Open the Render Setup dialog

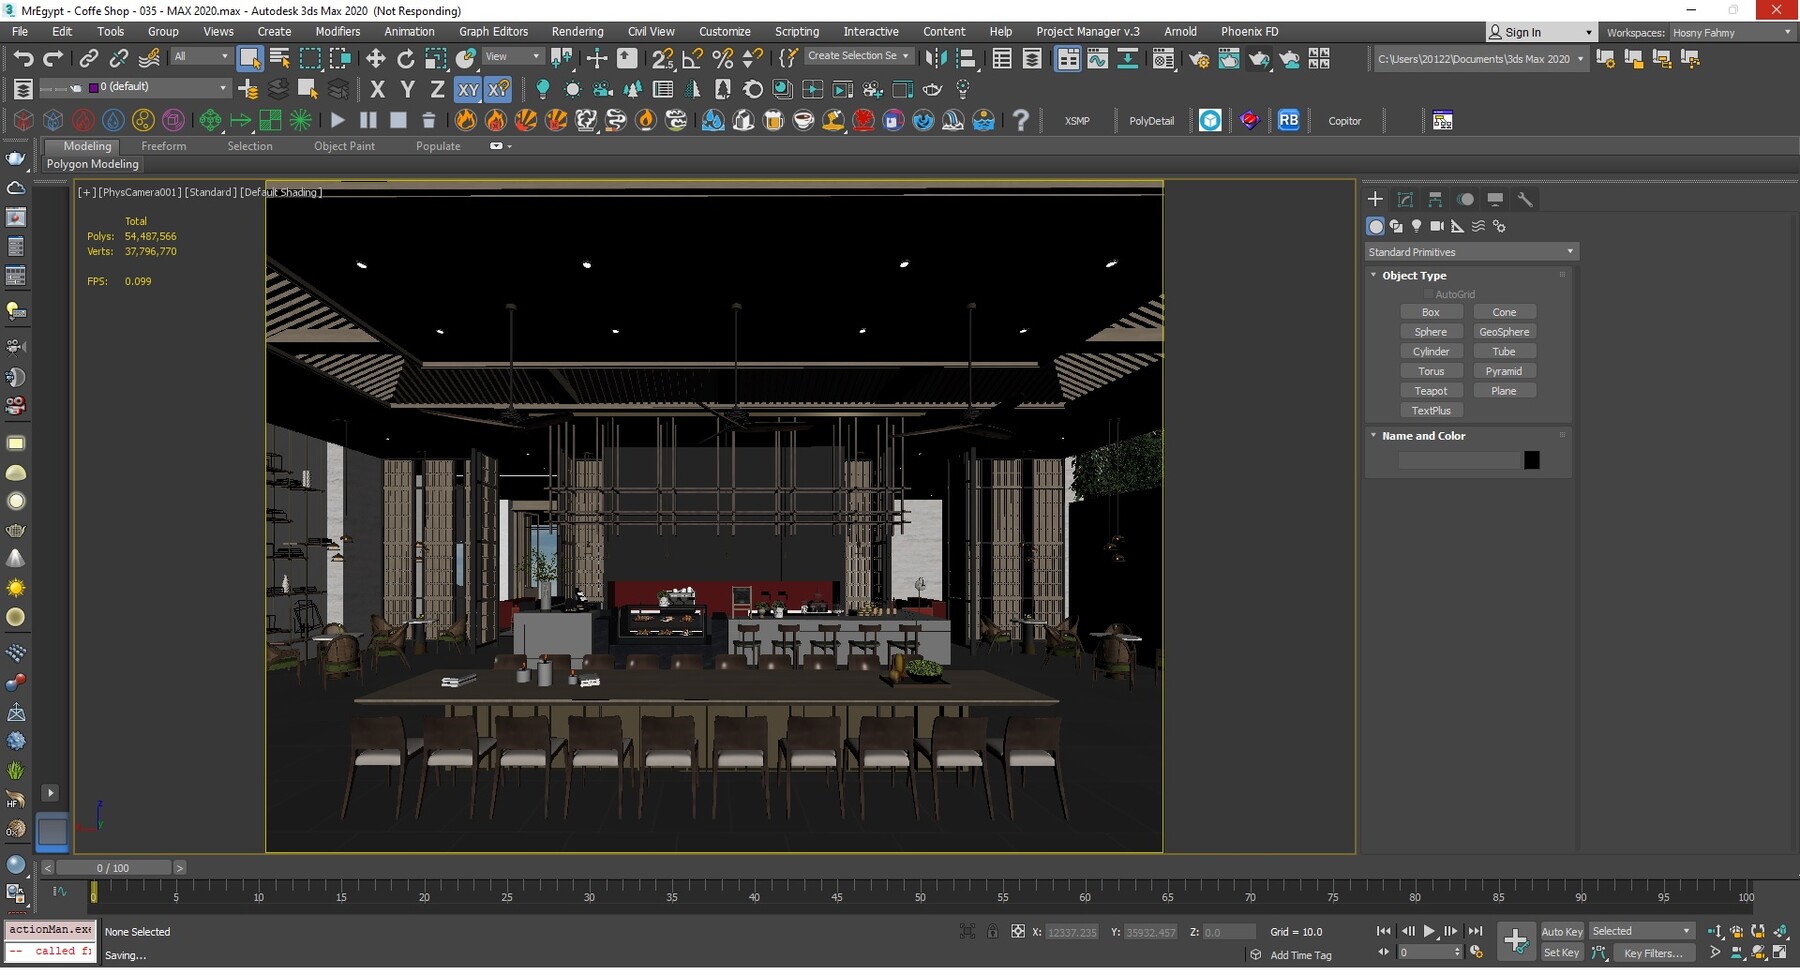click(x=1199, y=58)
